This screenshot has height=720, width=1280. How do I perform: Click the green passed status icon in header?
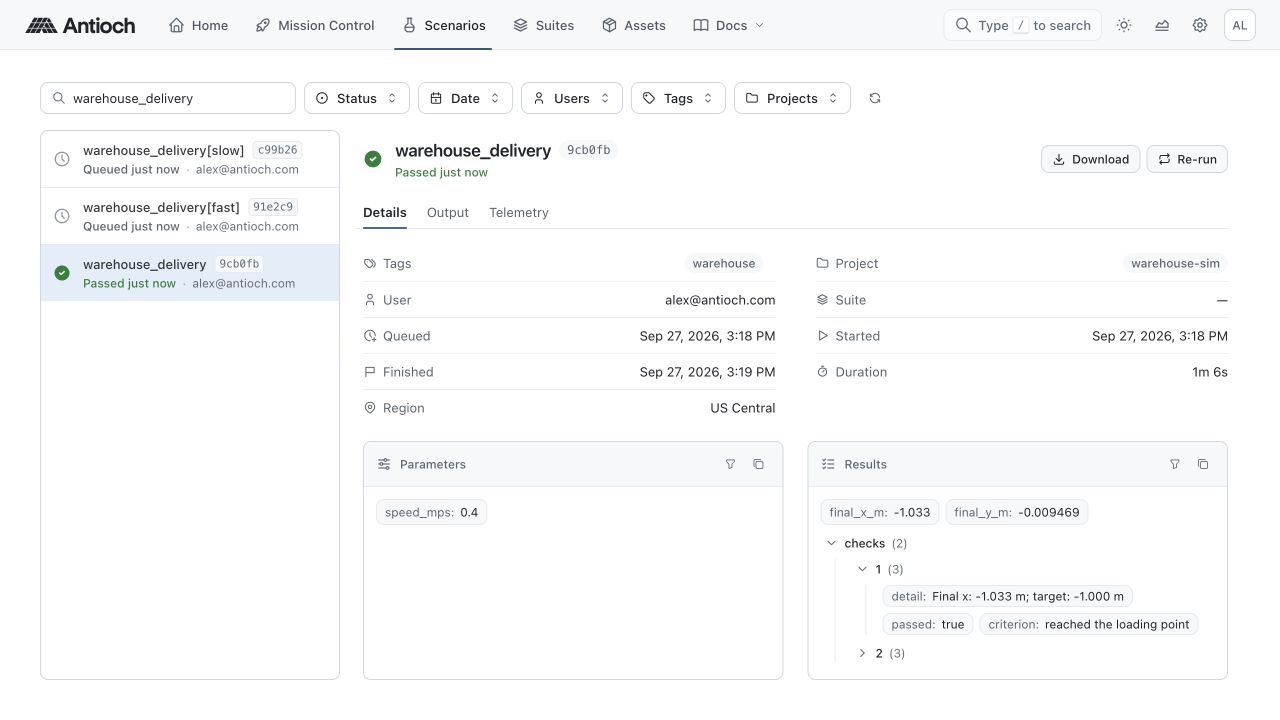373,159
